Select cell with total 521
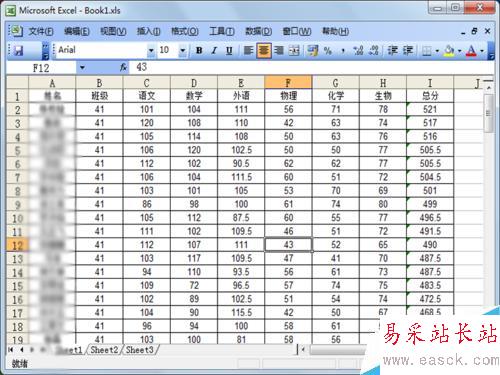The image size is (500, 375). [430, 109]
